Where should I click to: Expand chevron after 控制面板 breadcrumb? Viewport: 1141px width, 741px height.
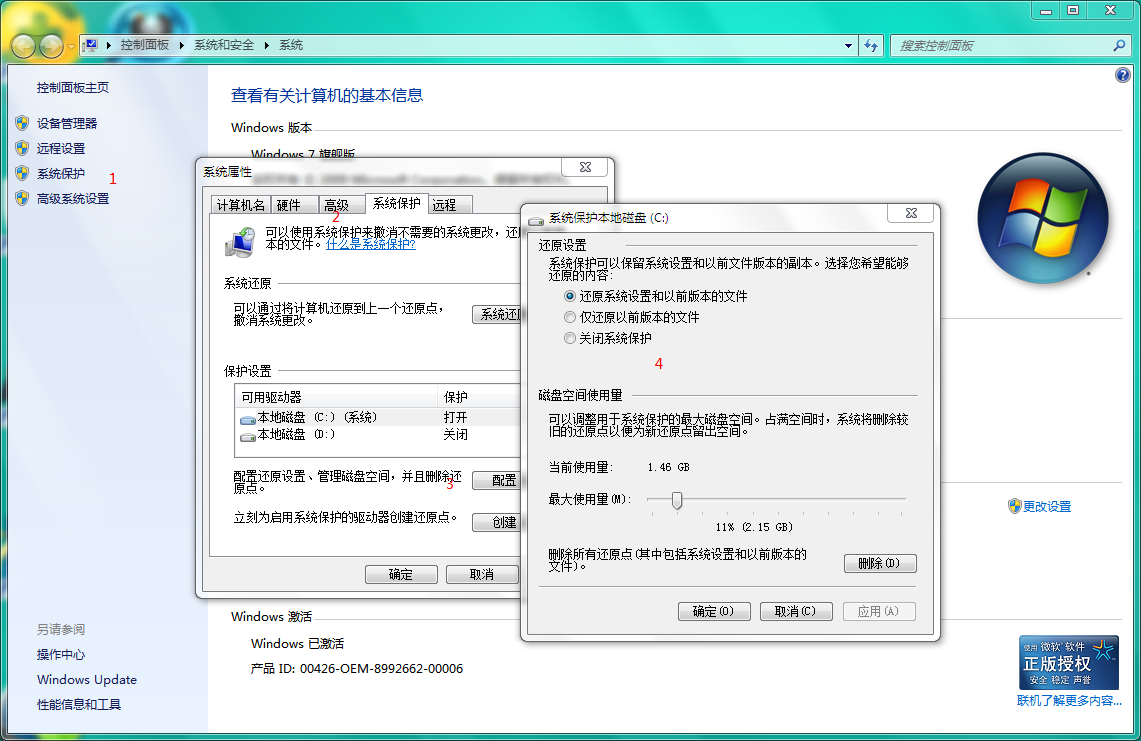[182, 45]
